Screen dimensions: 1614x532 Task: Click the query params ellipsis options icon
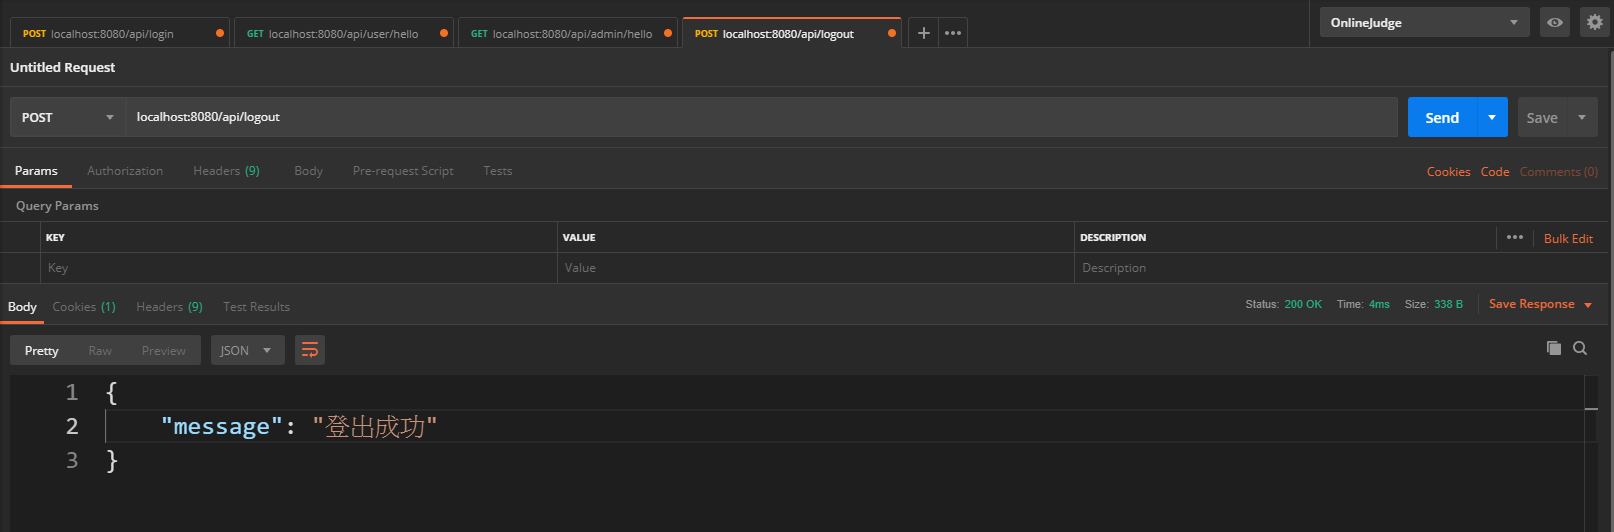point(1514,237)
